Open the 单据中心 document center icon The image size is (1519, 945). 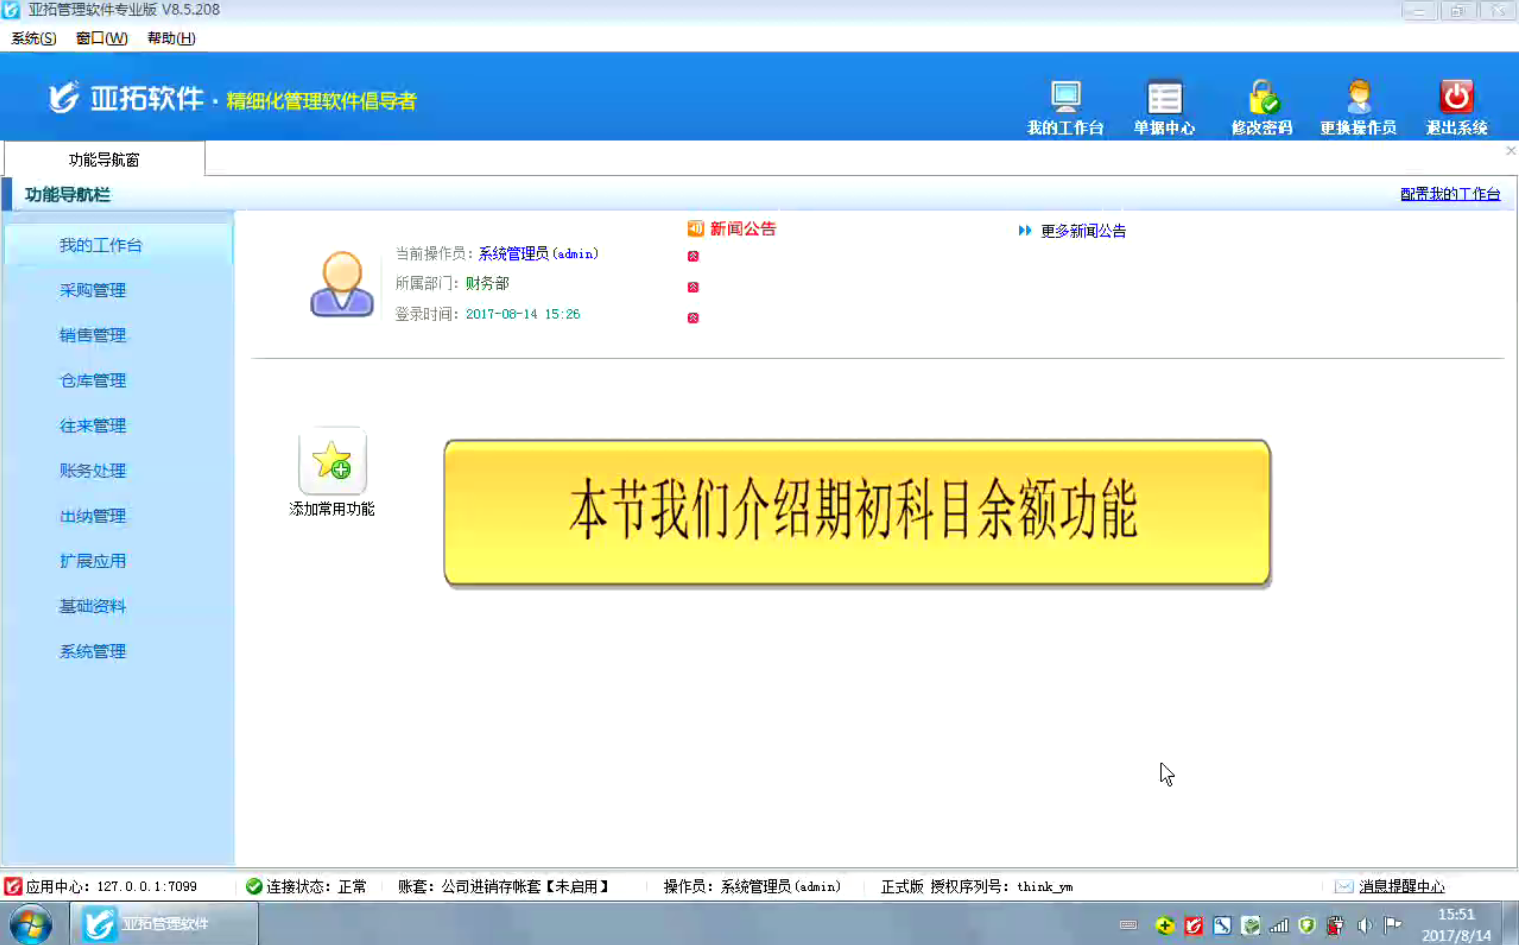tap(1164, 98)
